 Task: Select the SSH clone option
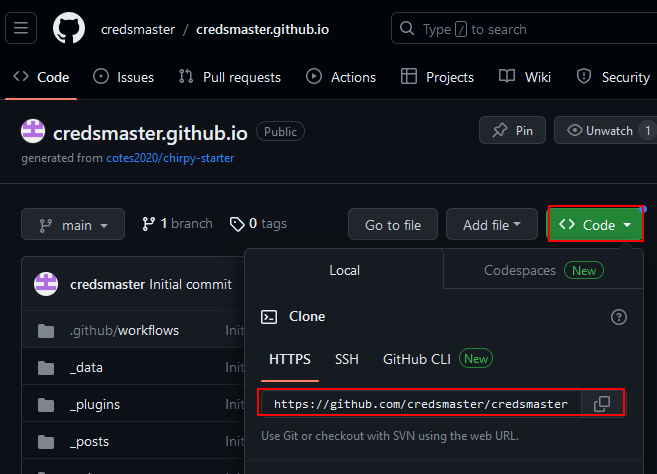(x=347, y=360)
